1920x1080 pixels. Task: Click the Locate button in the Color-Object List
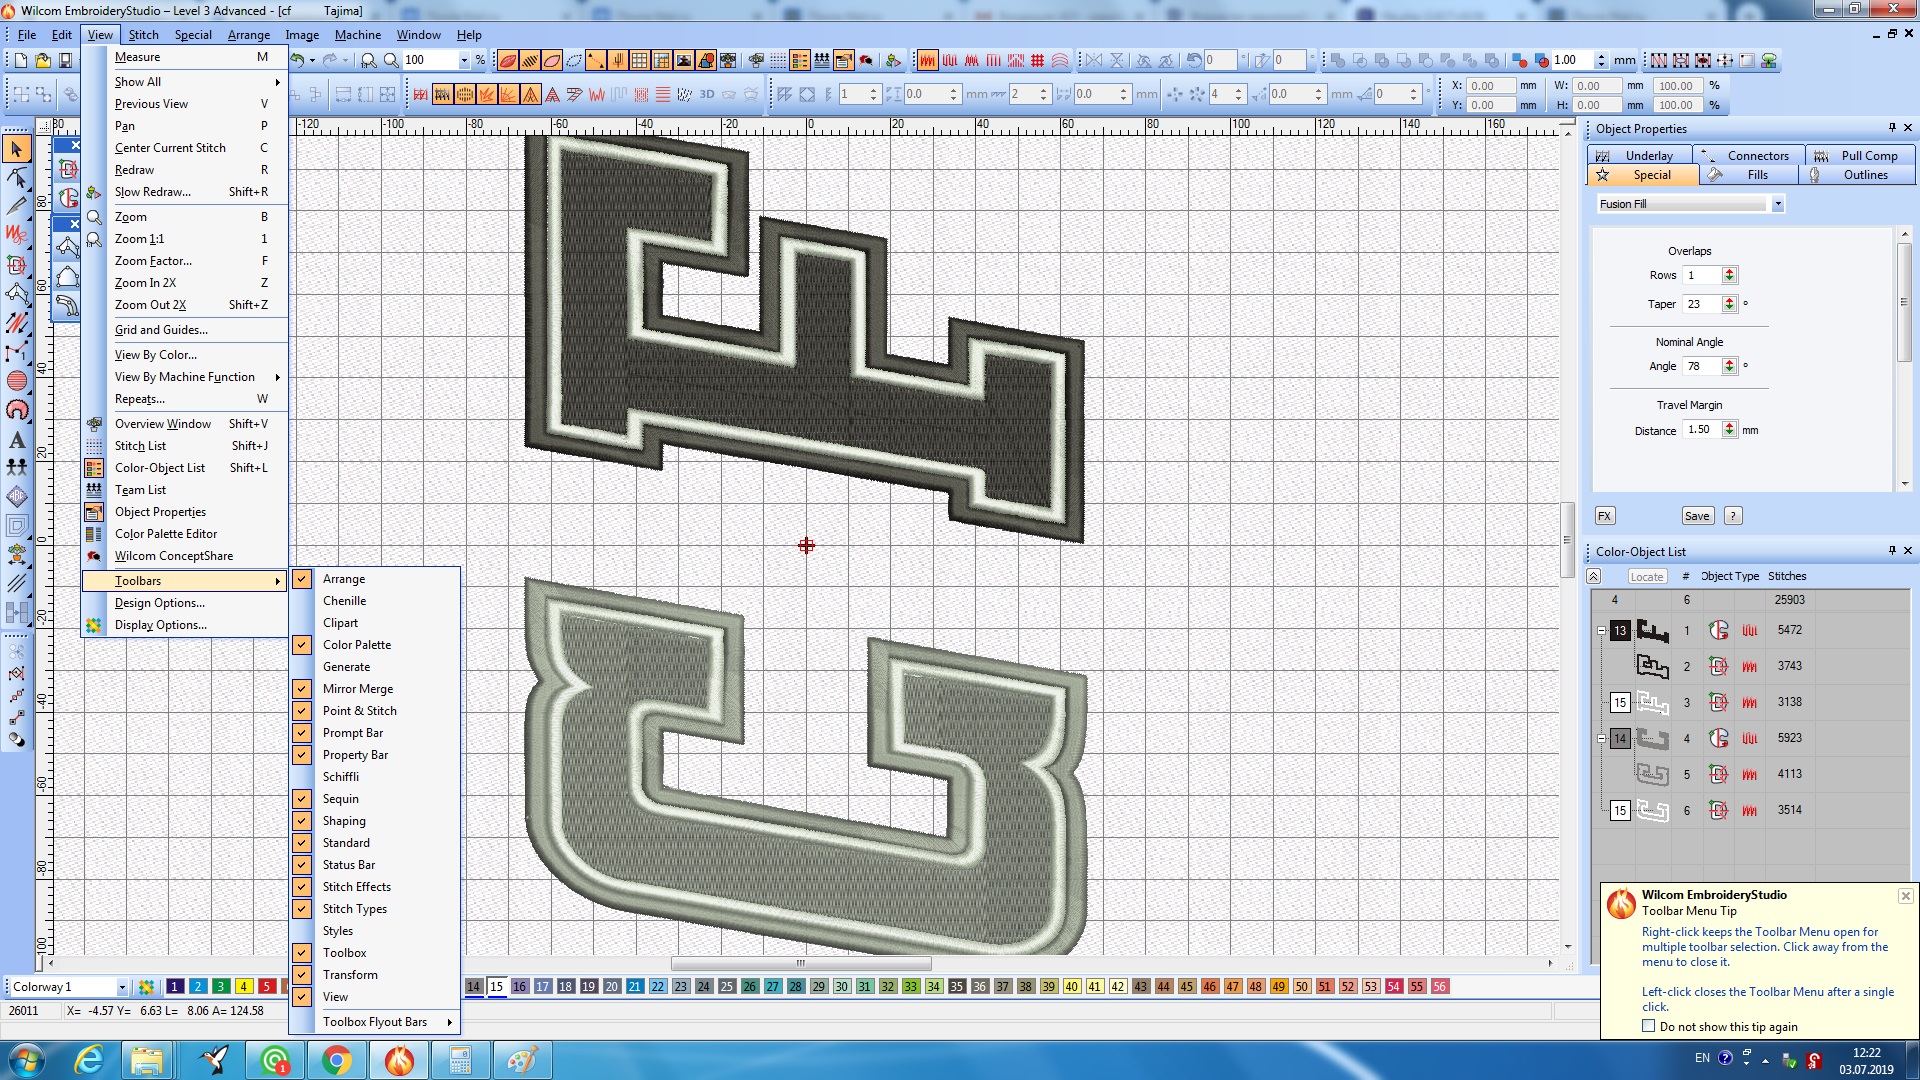pyautogui.click(x=1646, y=577)
